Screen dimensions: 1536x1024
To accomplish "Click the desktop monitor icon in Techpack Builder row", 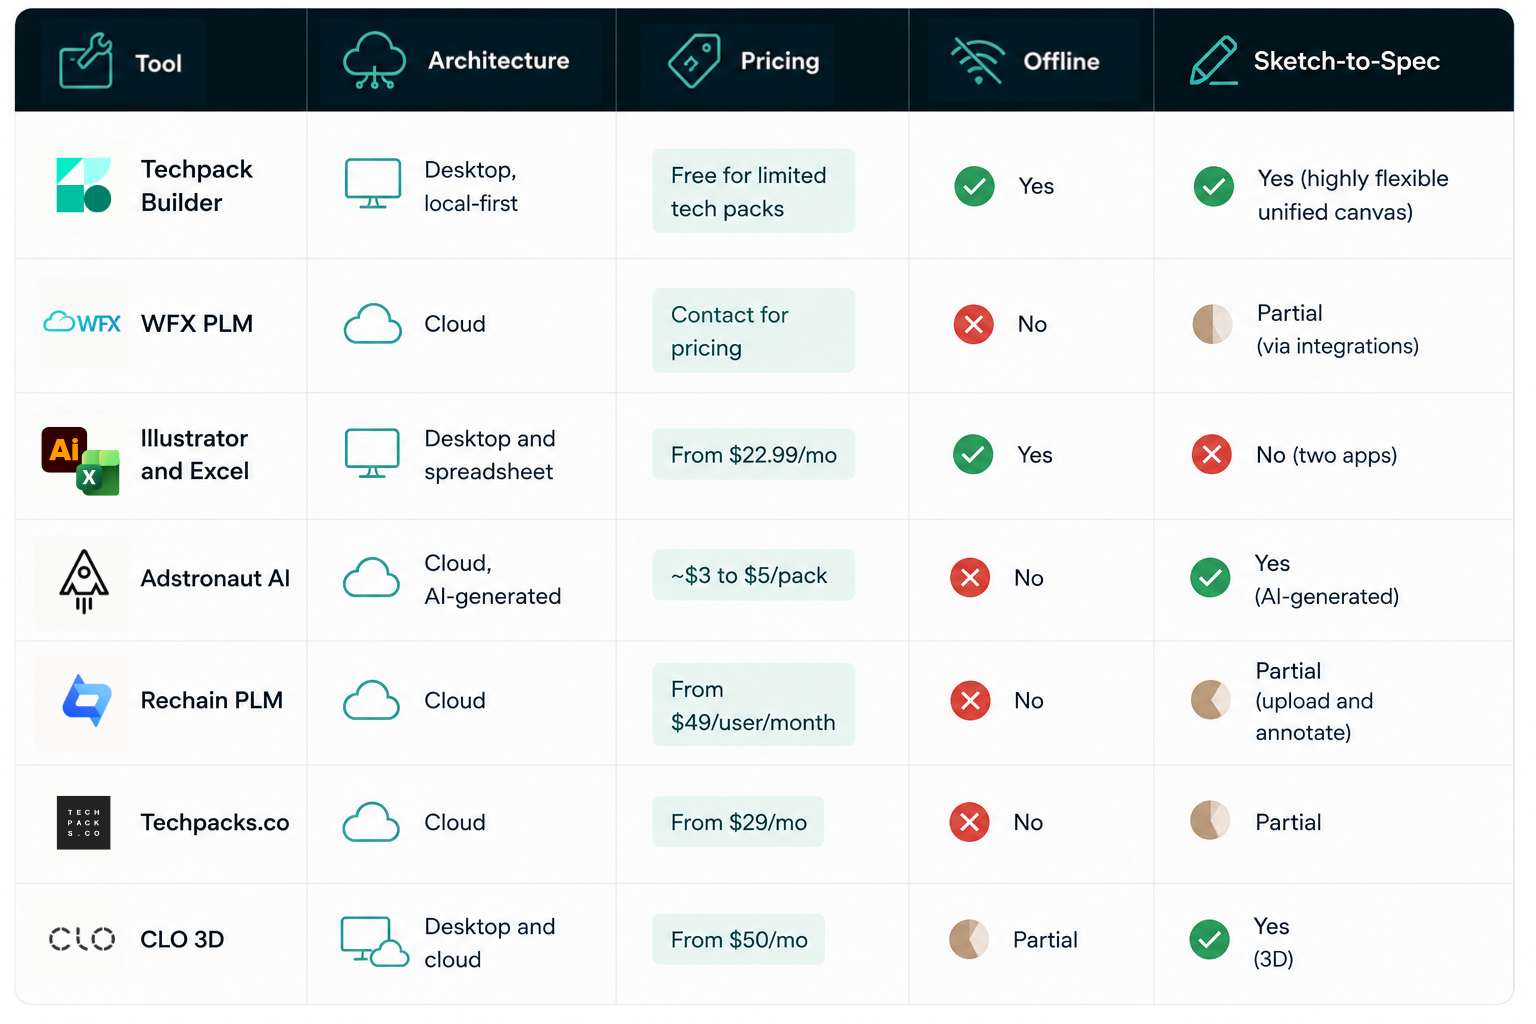I will [x=373, y=183].
